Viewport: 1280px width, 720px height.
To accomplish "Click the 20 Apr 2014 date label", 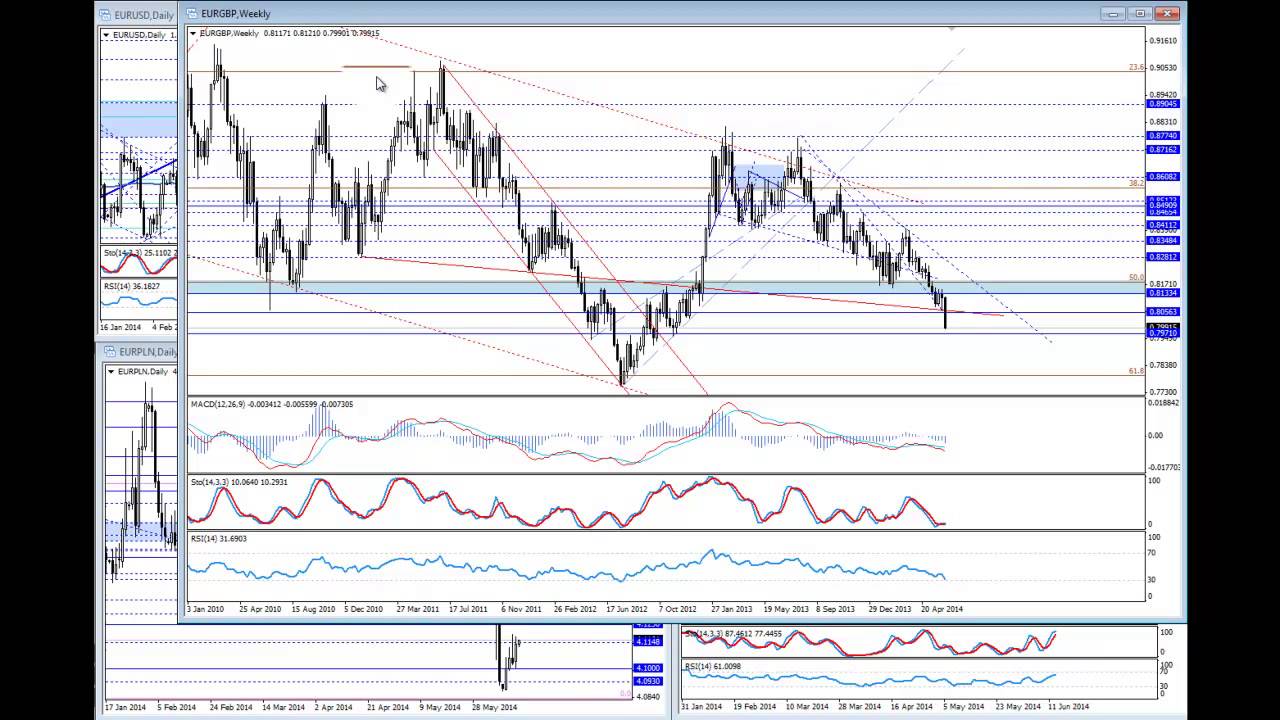I will tap(942, 608).
